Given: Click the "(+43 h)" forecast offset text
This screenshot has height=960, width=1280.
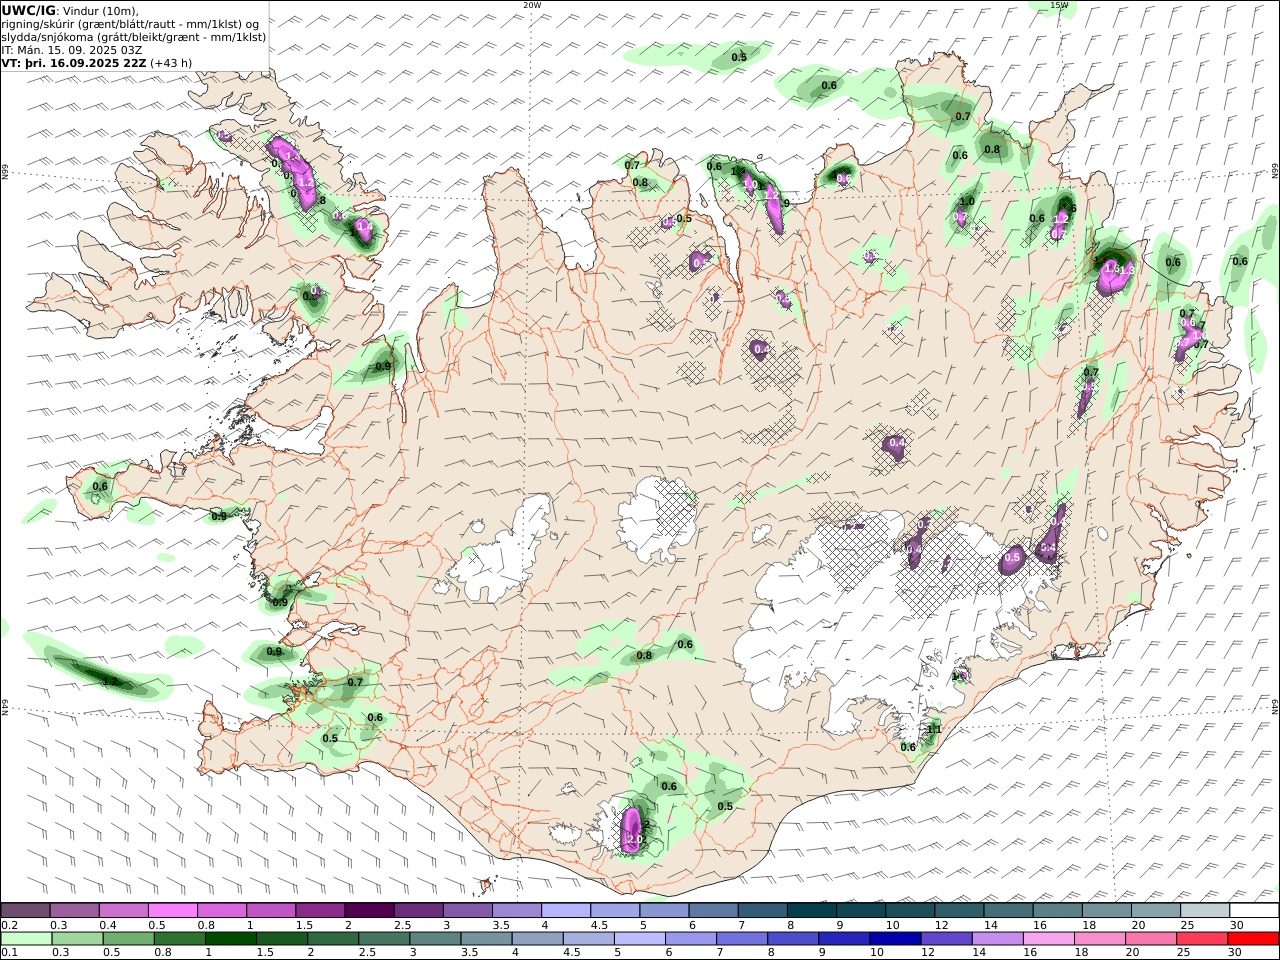Looking at the screenshot, I should 171,62.
